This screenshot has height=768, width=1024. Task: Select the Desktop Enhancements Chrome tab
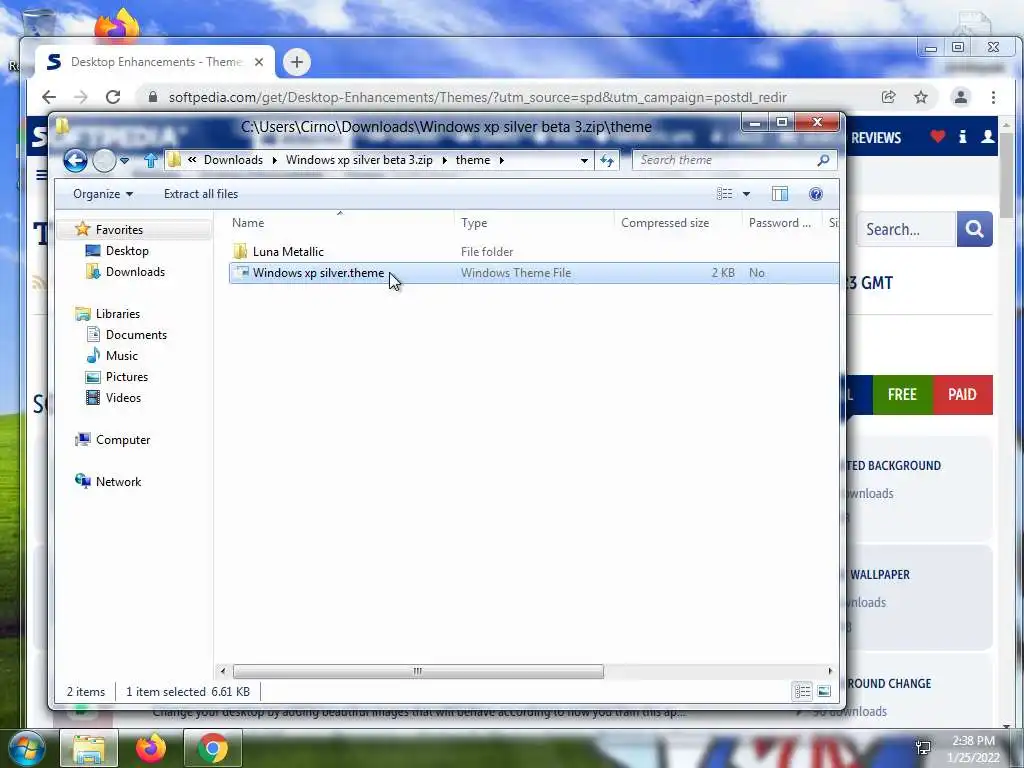click(155, 62)
